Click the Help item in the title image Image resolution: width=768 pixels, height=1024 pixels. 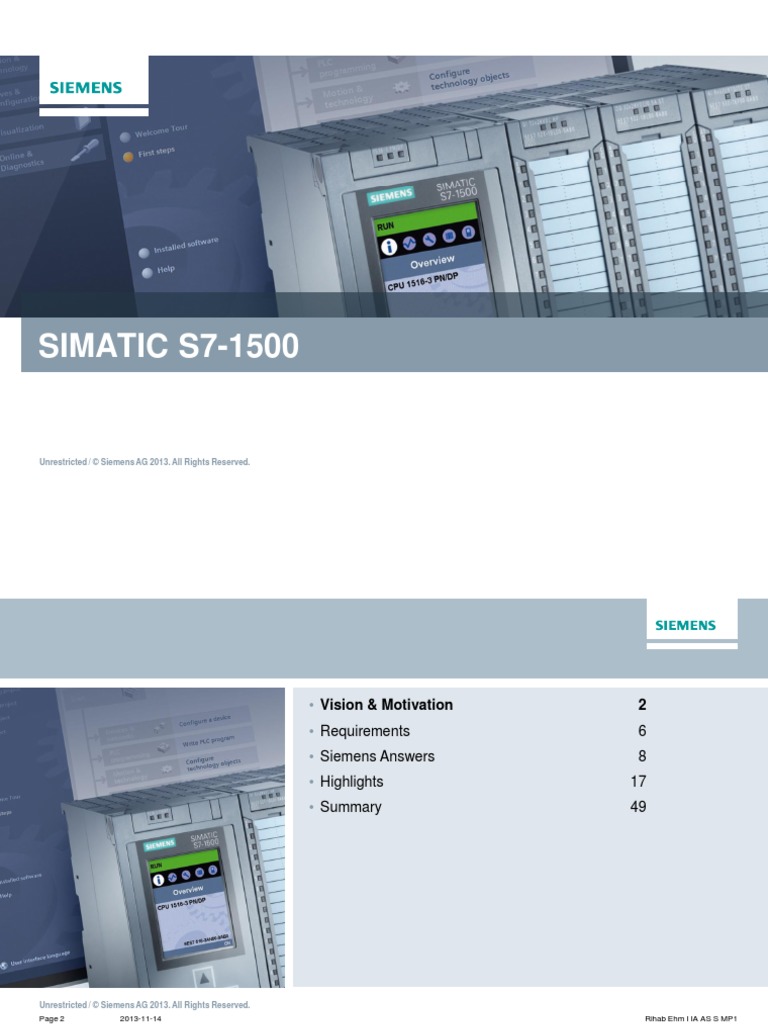coord(165,269)
